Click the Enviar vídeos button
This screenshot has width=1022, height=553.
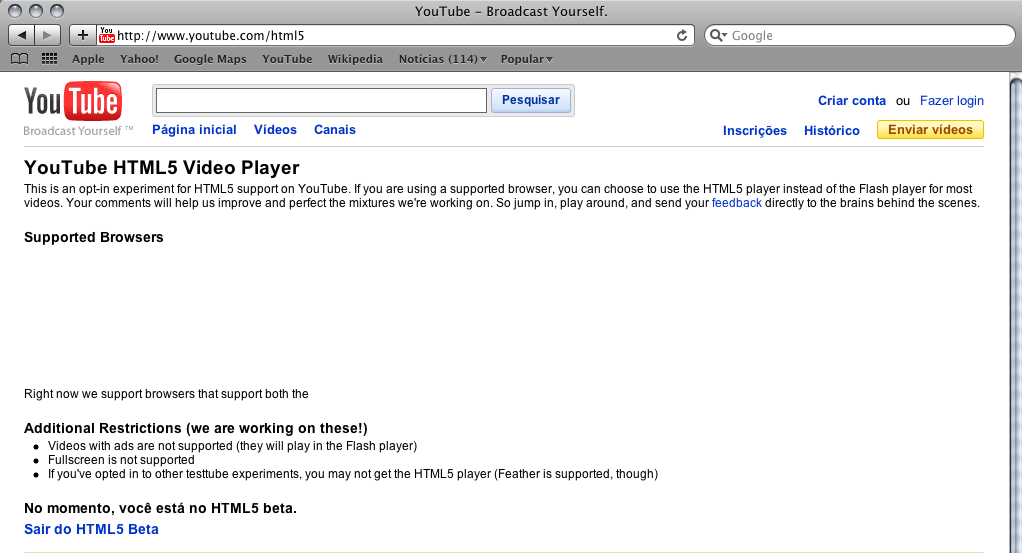[930, 130]
